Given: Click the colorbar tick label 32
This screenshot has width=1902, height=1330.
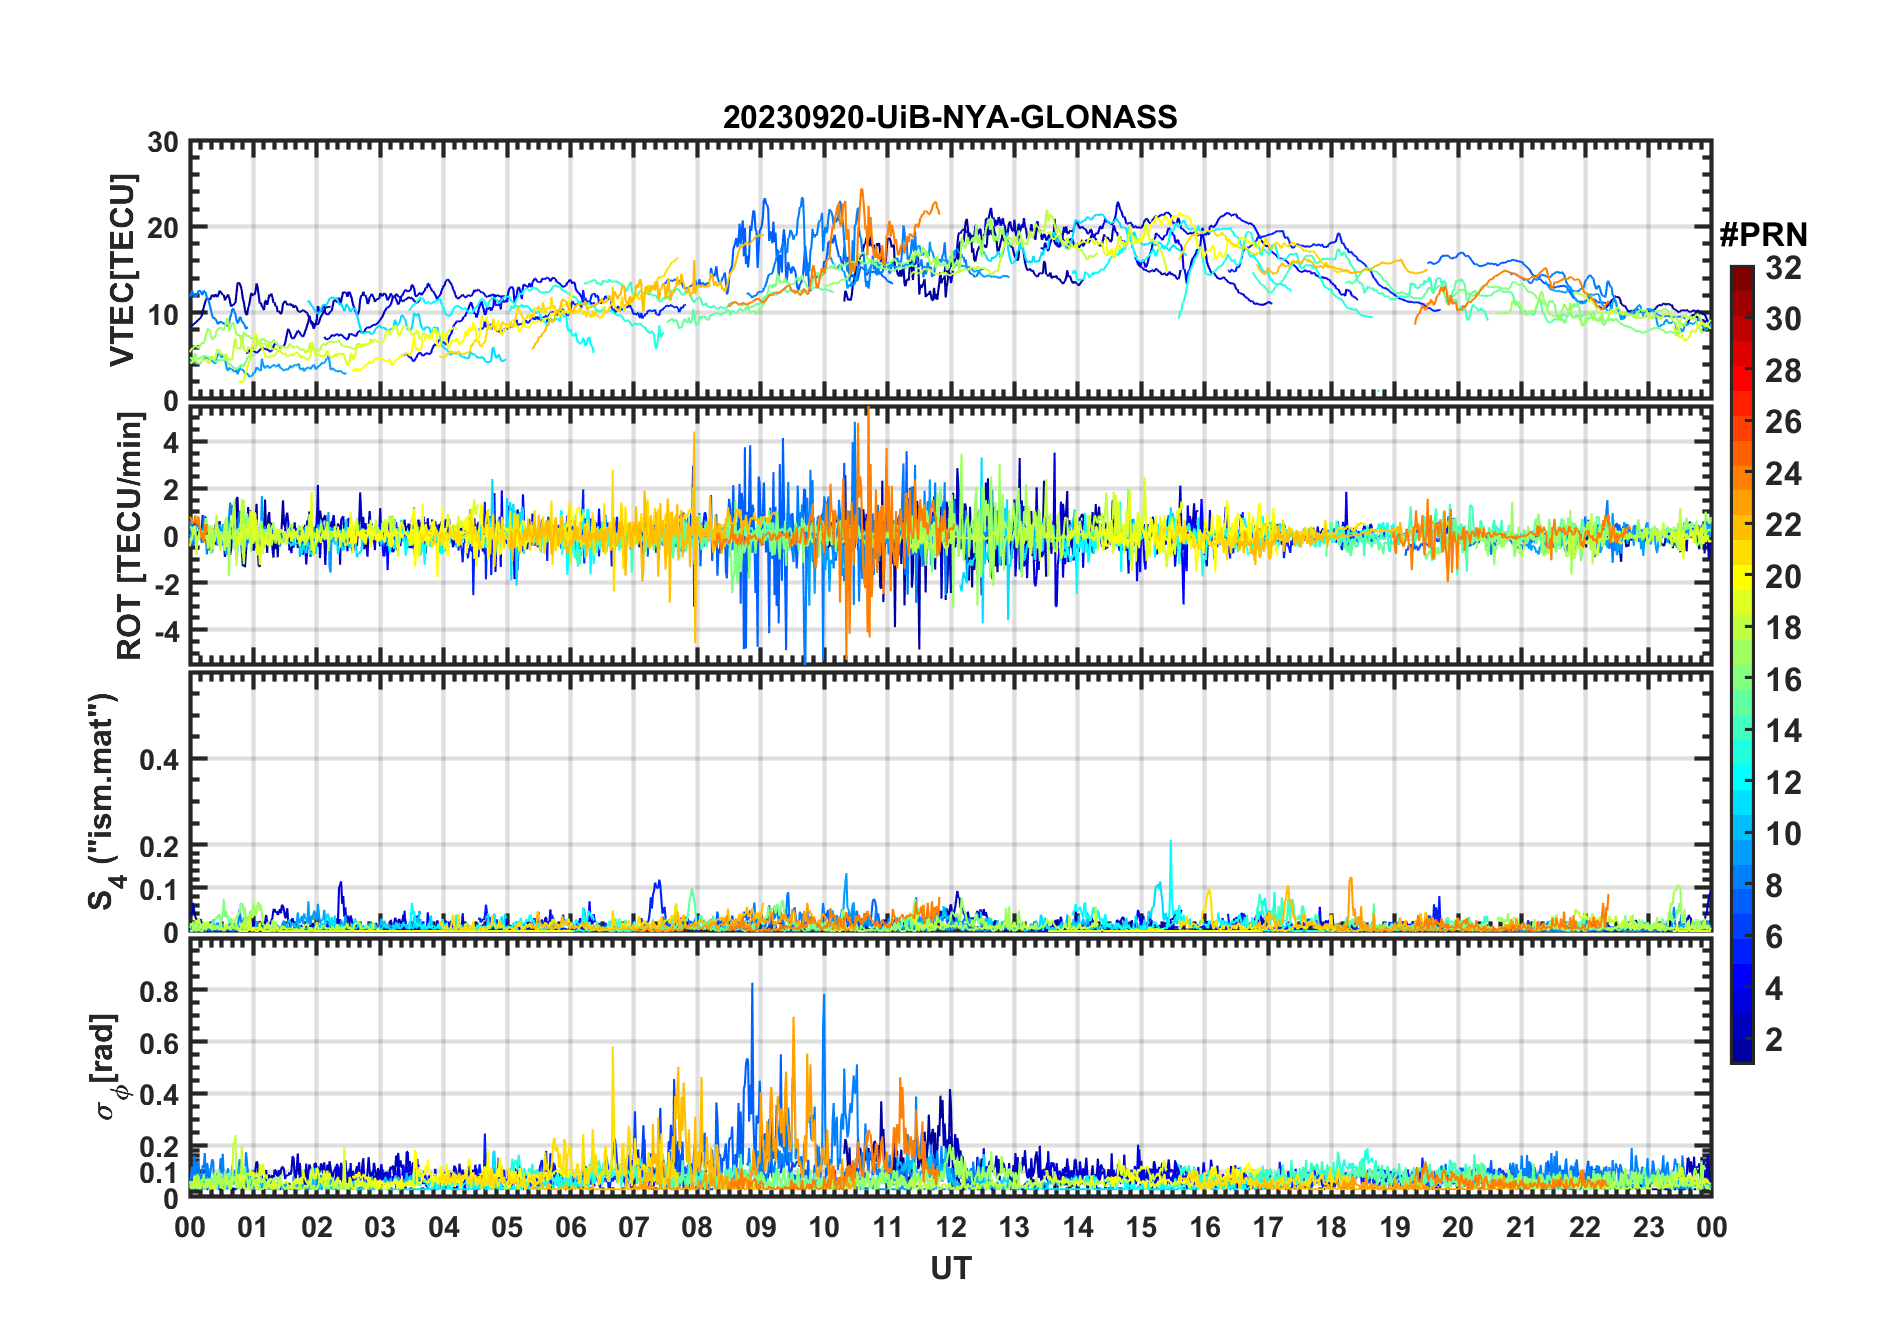Looking at the screenshot, I should point(1783,268).
